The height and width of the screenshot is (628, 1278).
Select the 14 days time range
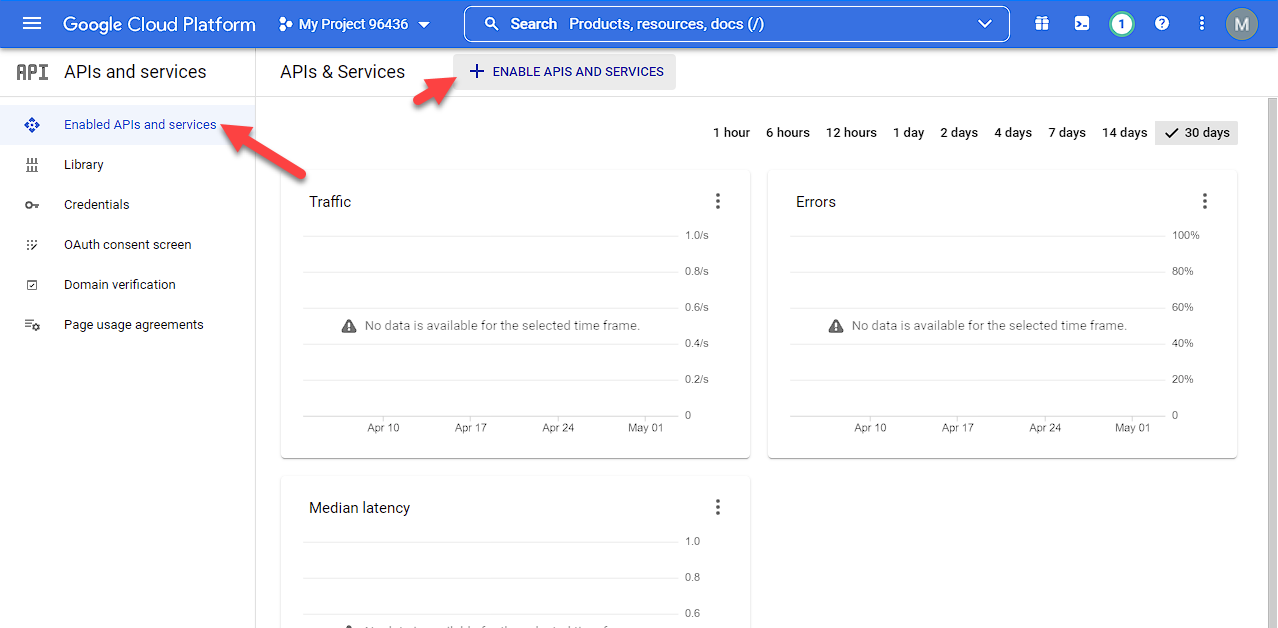[x=1124, y=133]
